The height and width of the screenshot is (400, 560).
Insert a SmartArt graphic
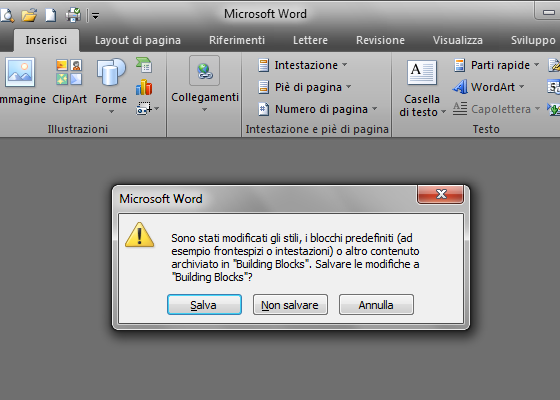144,65
